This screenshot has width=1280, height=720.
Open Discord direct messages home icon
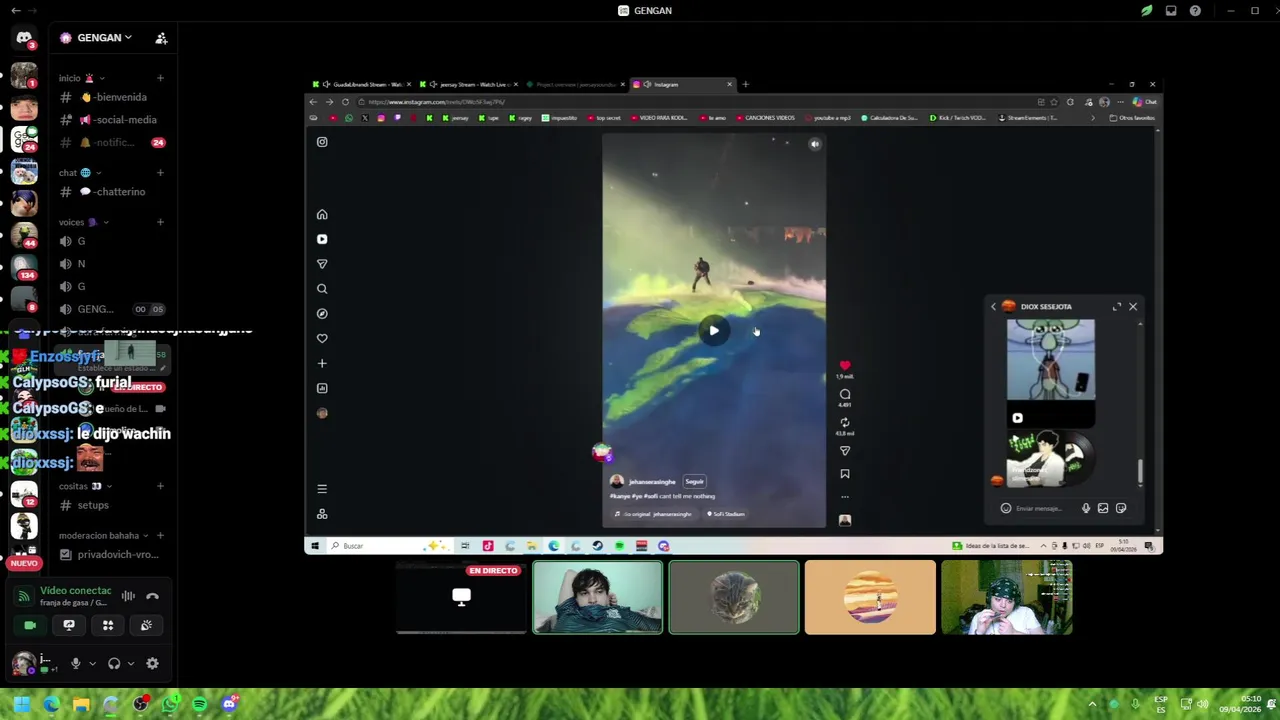click(x=24, y=38)
